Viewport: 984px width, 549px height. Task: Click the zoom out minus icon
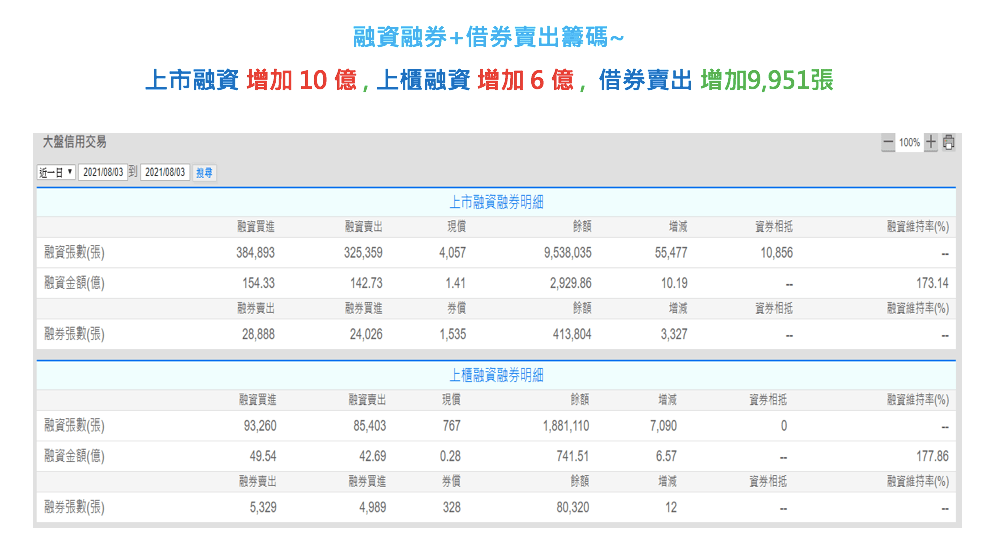(x=888, y=143)
